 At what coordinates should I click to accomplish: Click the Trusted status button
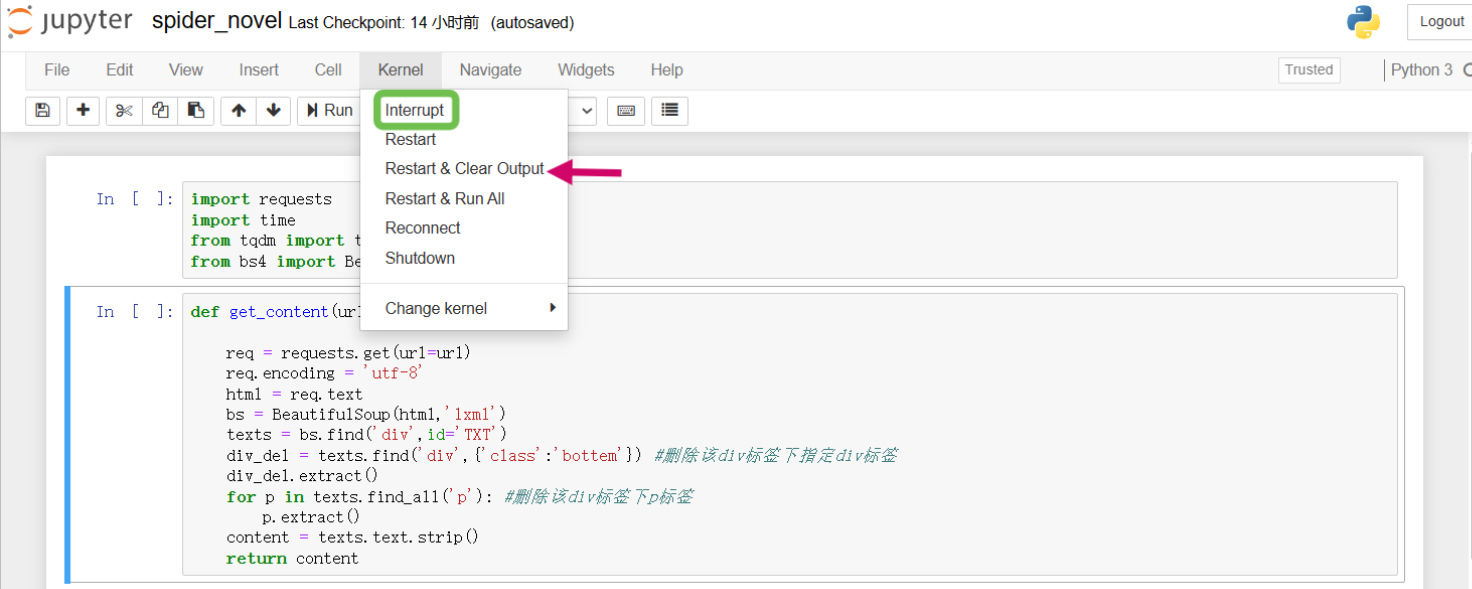[1308, 70]
